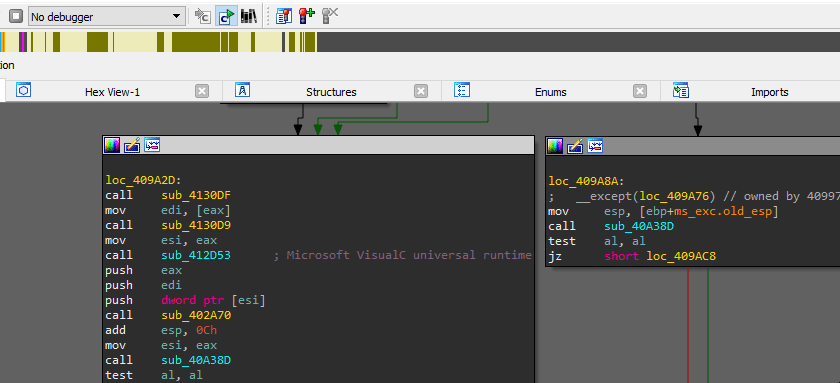Open the No debugger dropdown

point(107,17)
